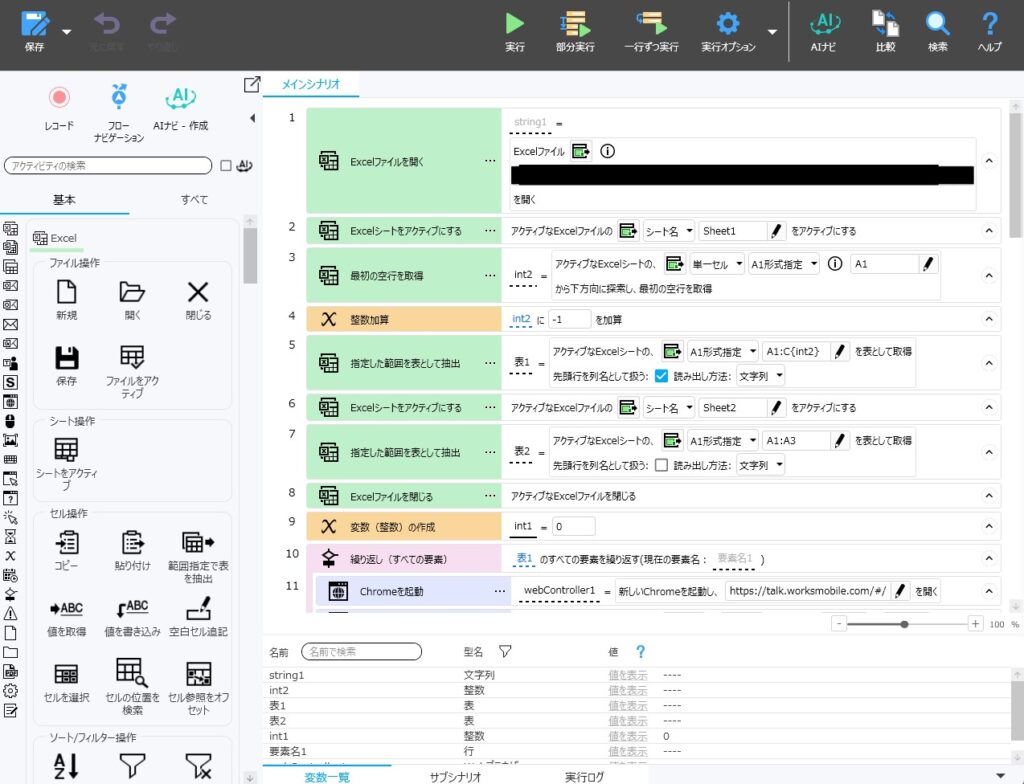
Task: Open ヘルプ help
Action: pos(989,31)
